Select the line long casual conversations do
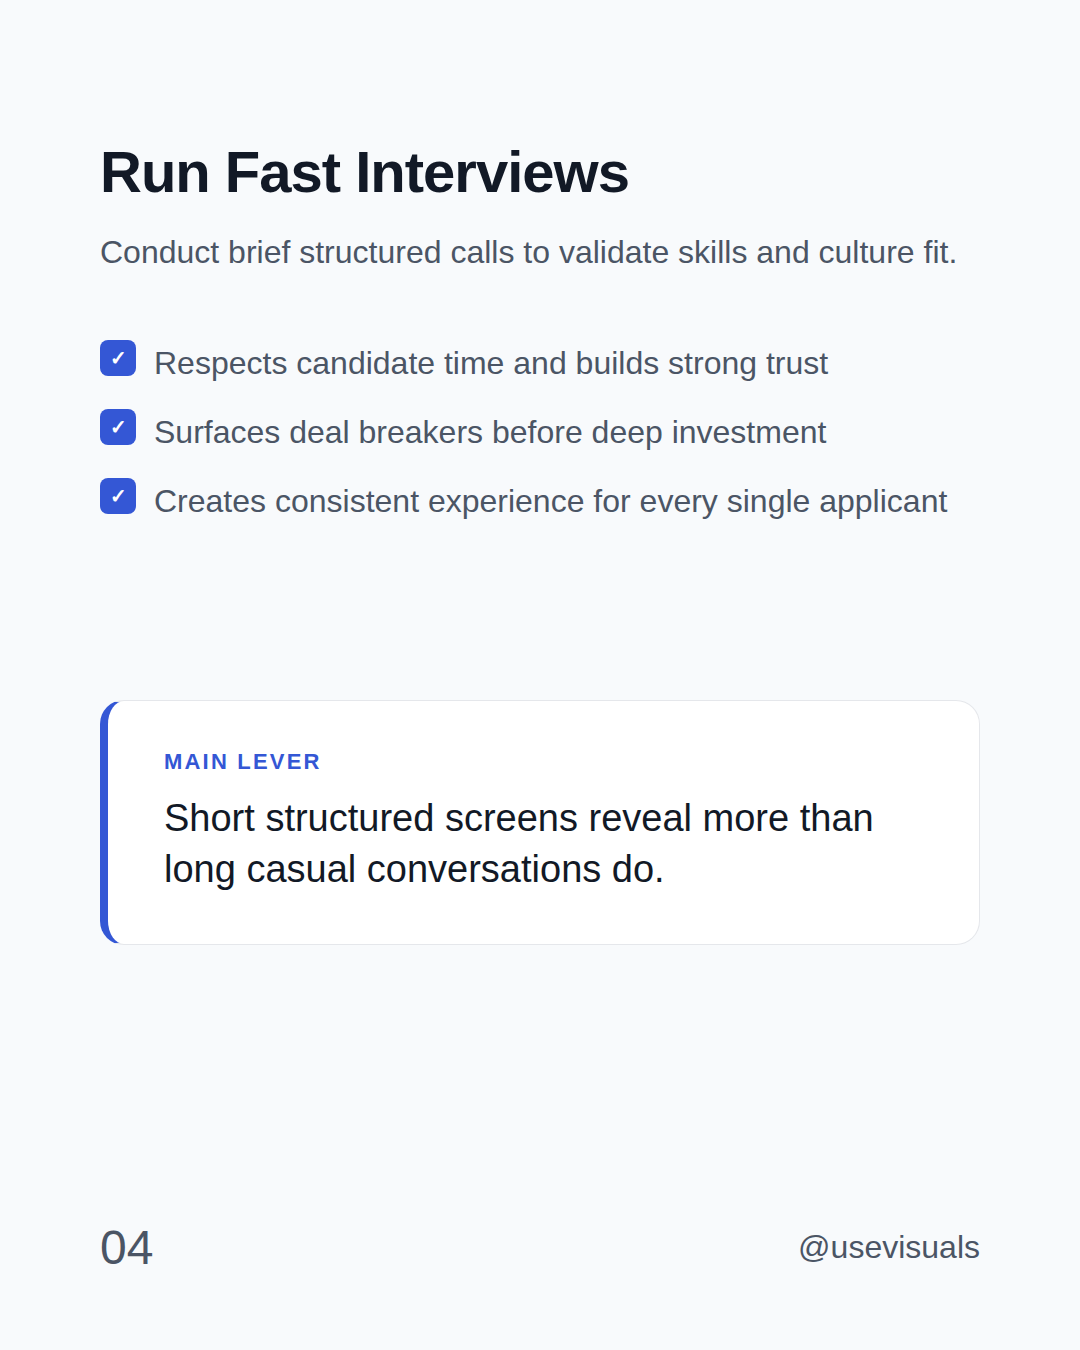The height and width of the screenshot is (1350, 1080). (414, 870)
